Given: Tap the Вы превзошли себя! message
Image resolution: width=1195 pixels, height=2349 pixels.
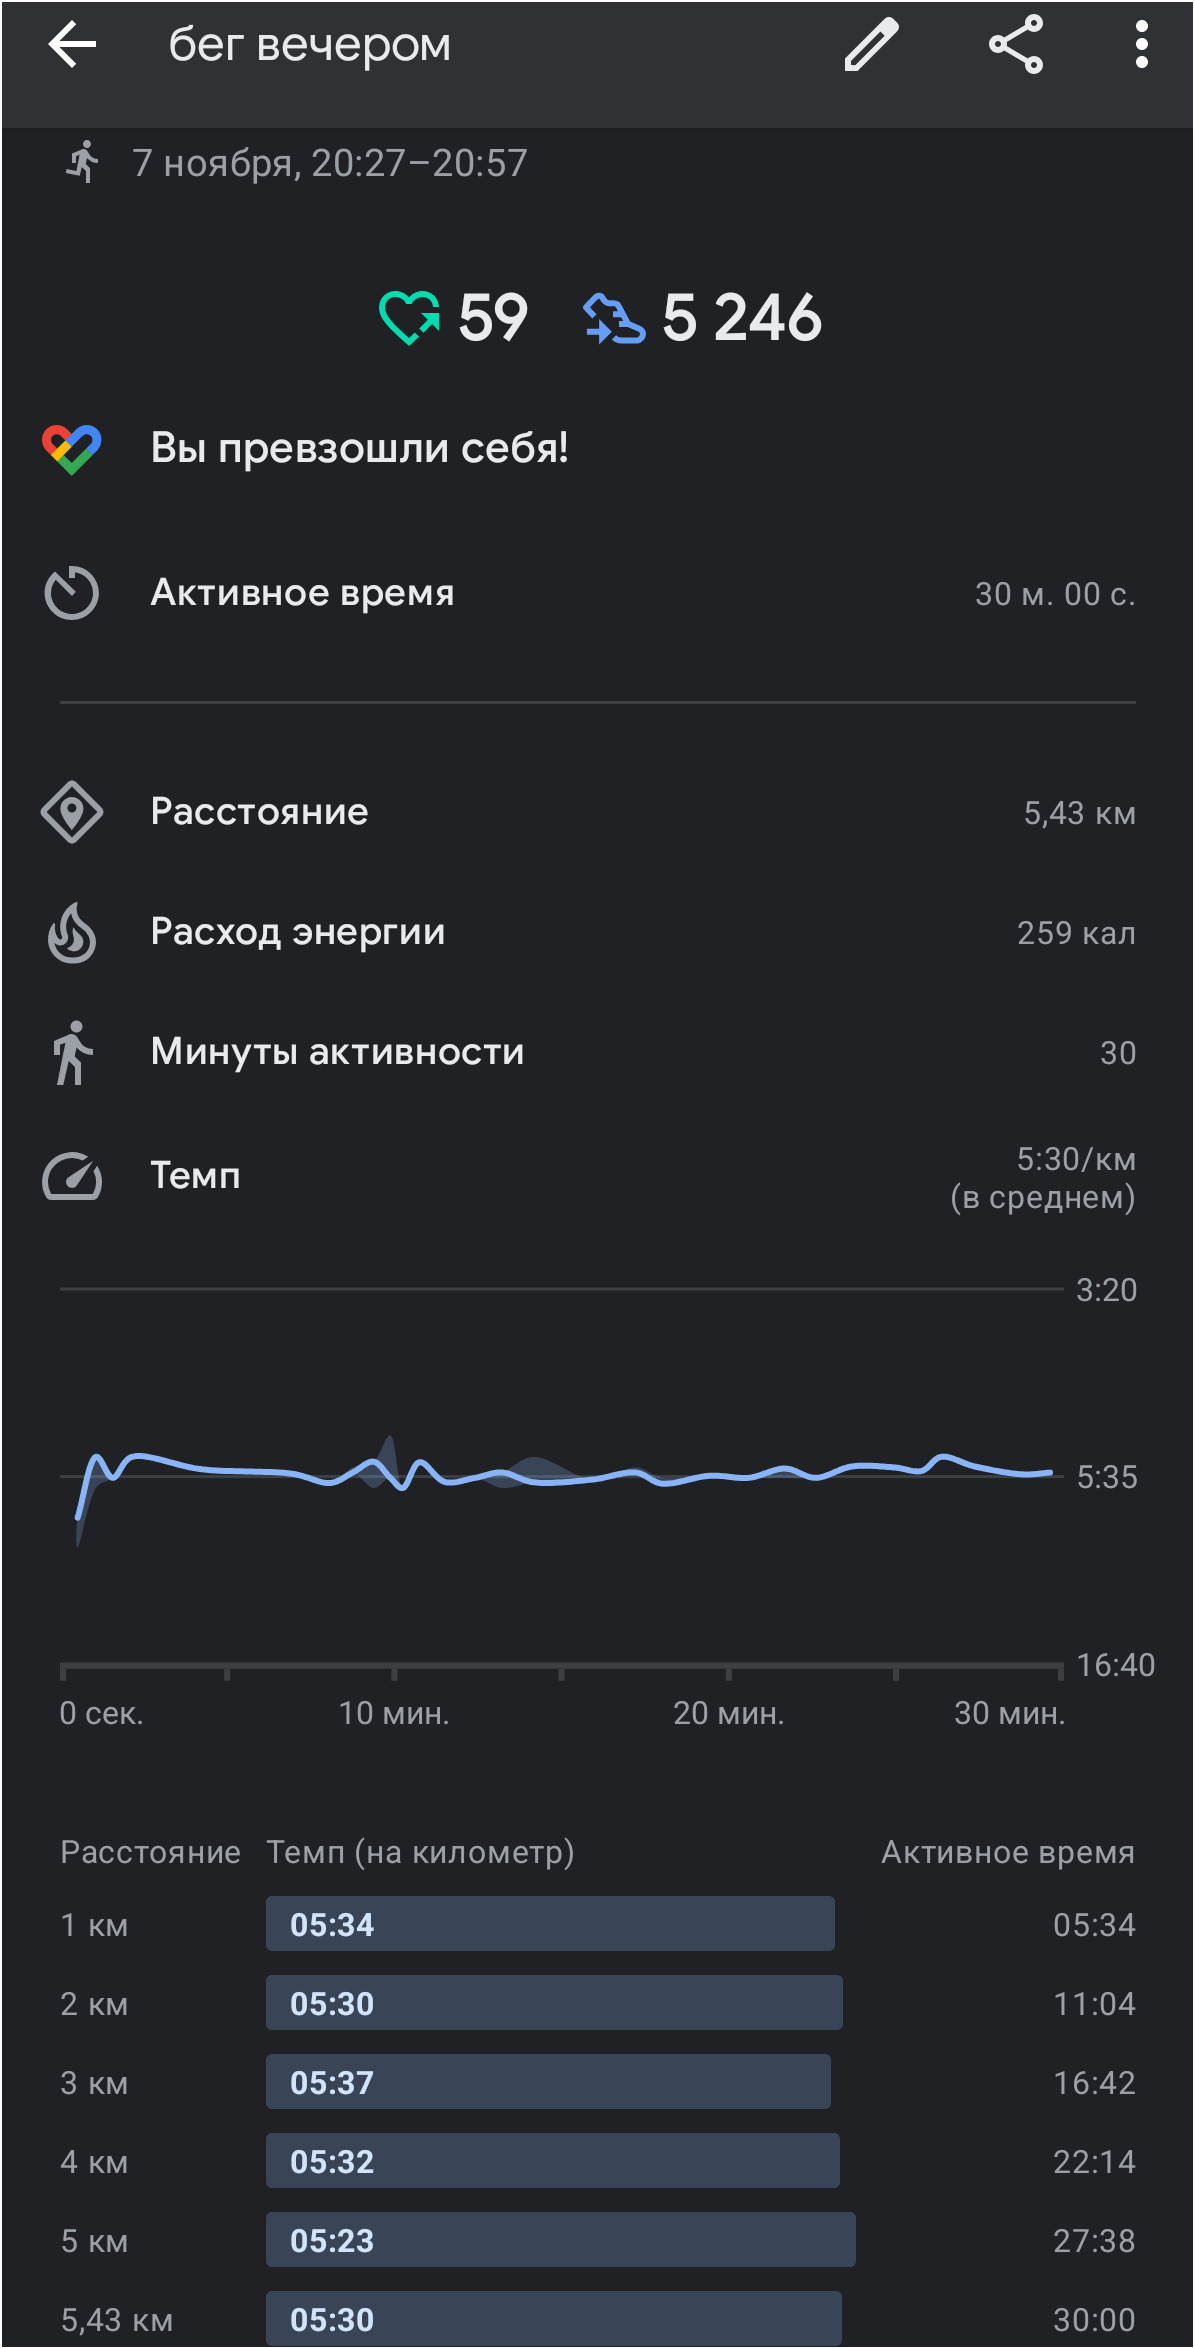Looking at the screenshot, I should 360,448.
